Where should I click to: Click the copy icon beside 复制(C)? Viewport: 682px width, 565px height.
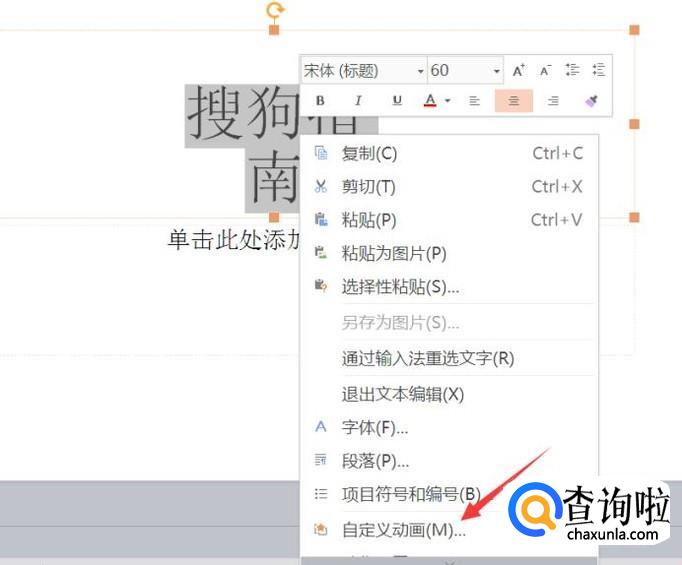321,153
